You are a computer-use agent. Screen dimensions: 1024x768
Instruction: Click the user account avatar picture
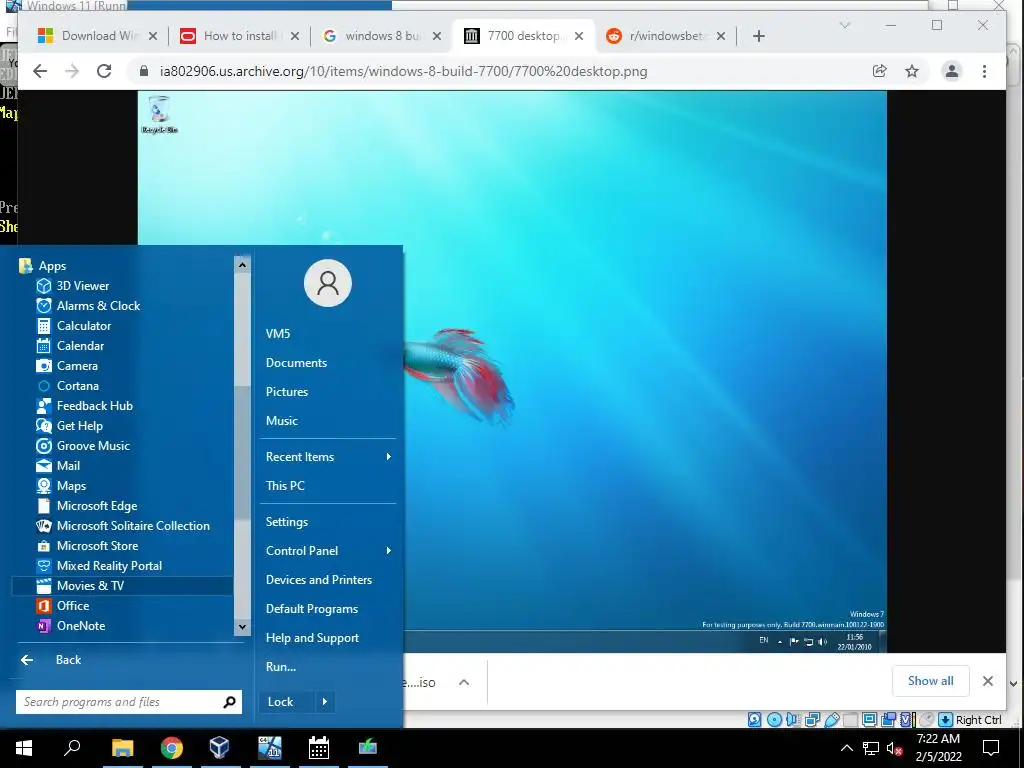pos(328,283)
